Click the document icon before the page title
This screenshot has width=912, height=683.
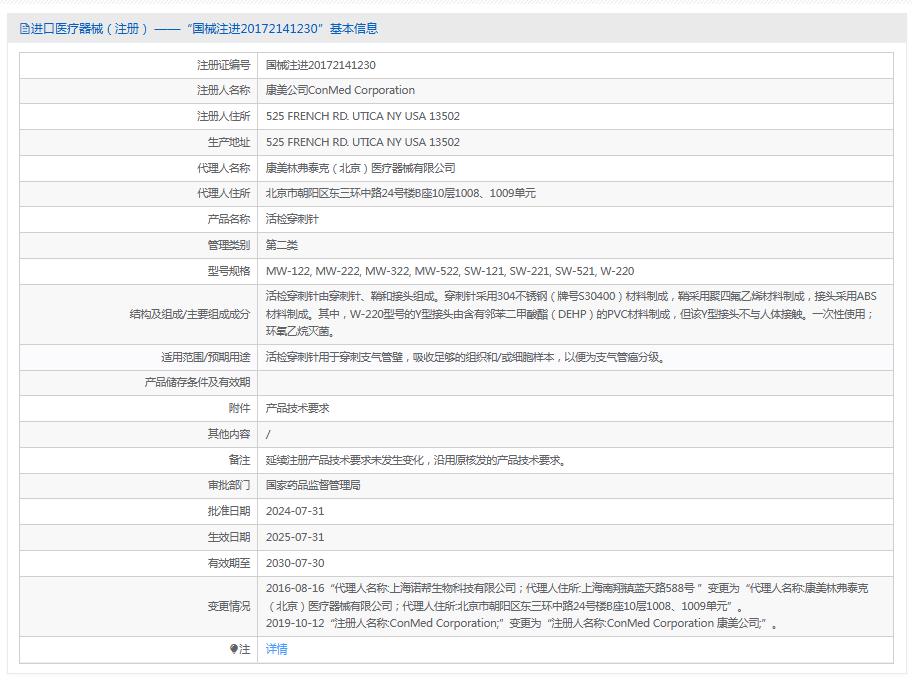click(x=22, y=29)
